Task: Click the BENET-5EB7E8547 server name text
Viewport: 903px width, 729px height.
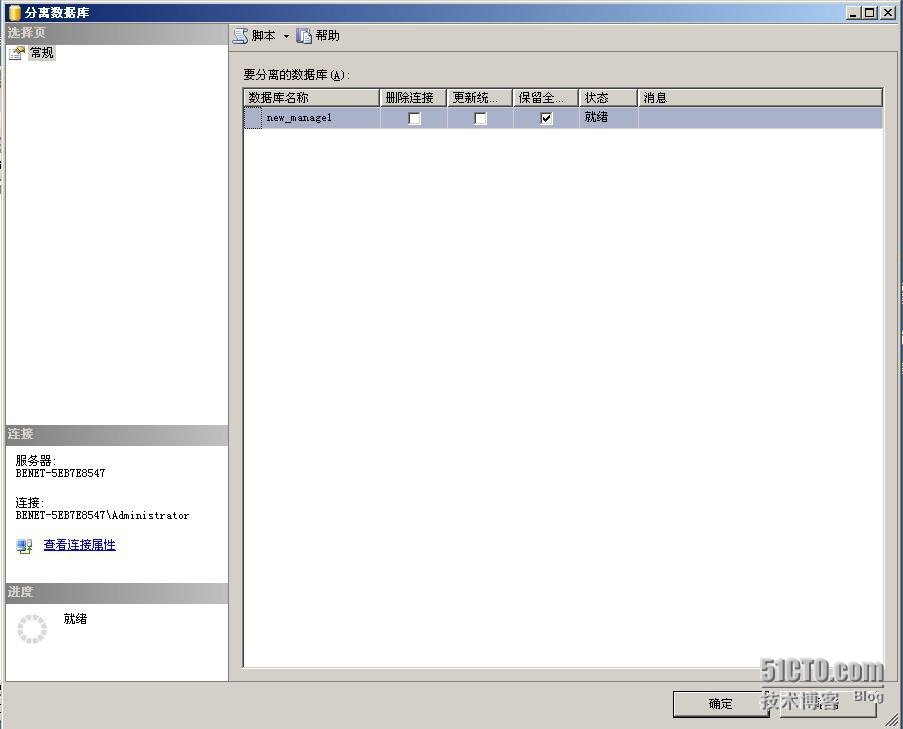Action: tap(60, 473)
